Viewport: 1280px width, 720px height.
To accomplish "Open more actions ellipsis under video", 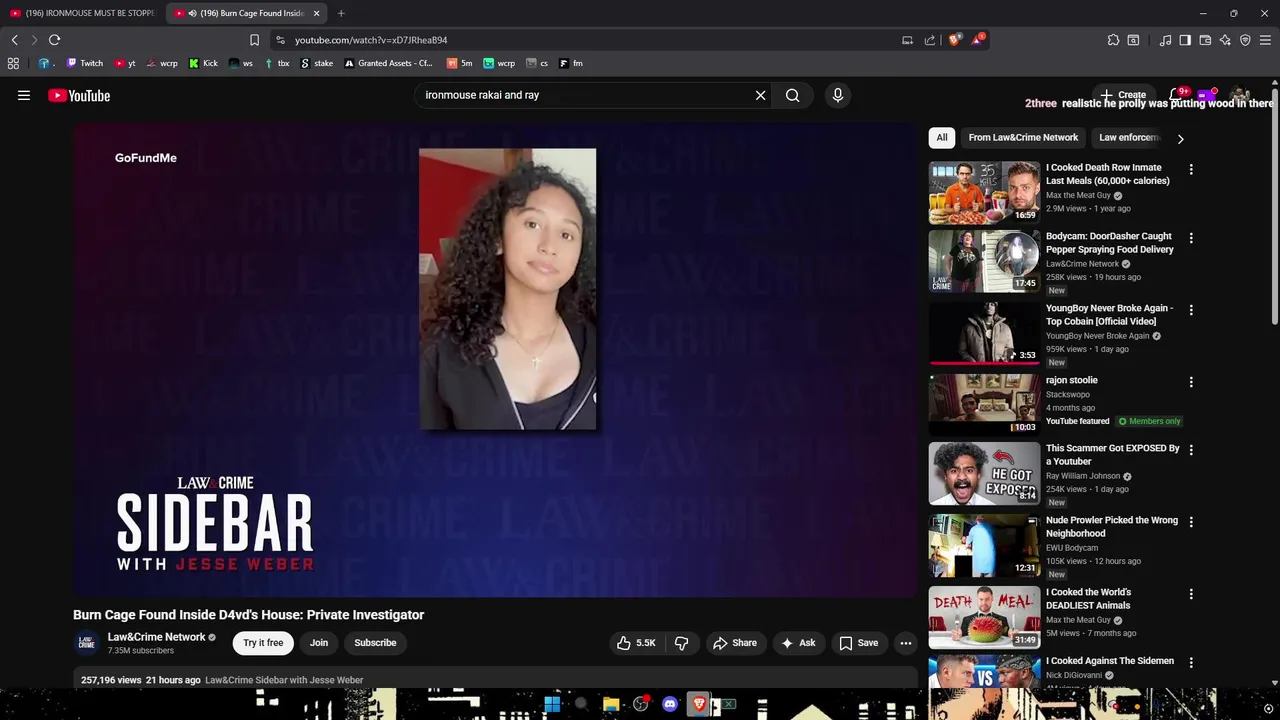I will point(905,643).
